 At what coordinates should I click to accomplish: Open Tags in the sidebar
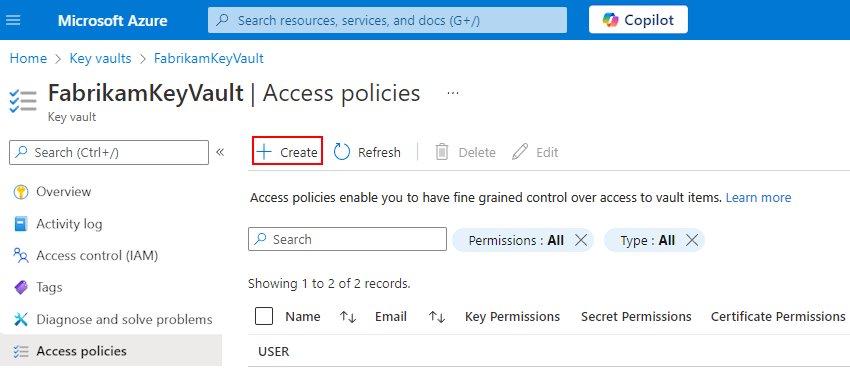pyautogui.click(x=111, y=288)
